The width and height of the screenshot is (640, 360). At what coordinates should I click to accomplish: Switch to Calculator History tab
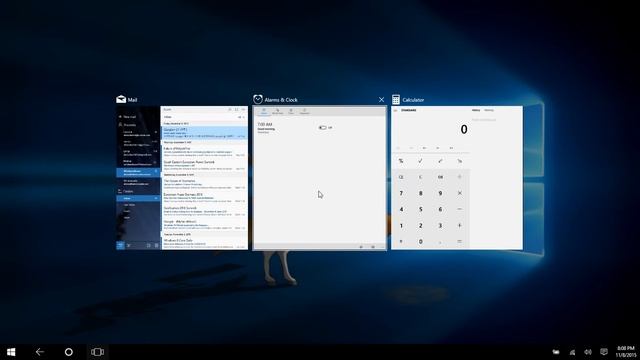(x=476, y=110)
